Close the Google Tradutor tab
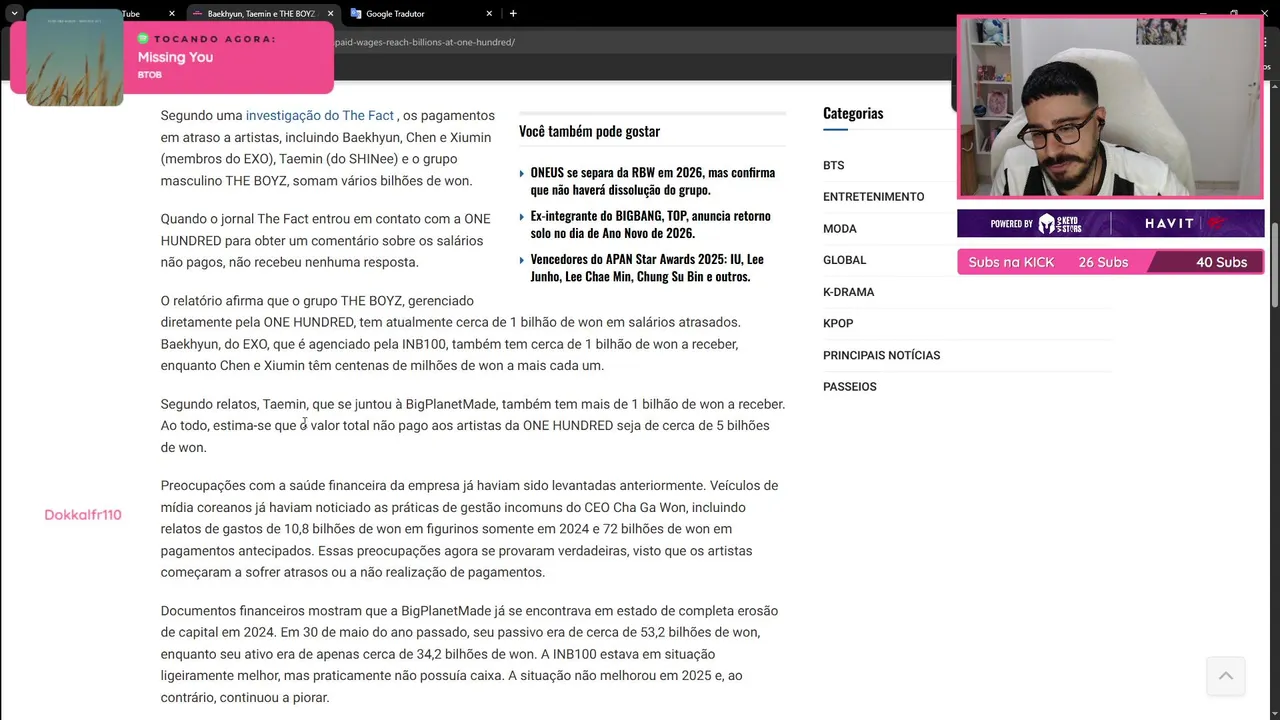The width and height of the screenshot is (1280, 720). pos(489,14)
